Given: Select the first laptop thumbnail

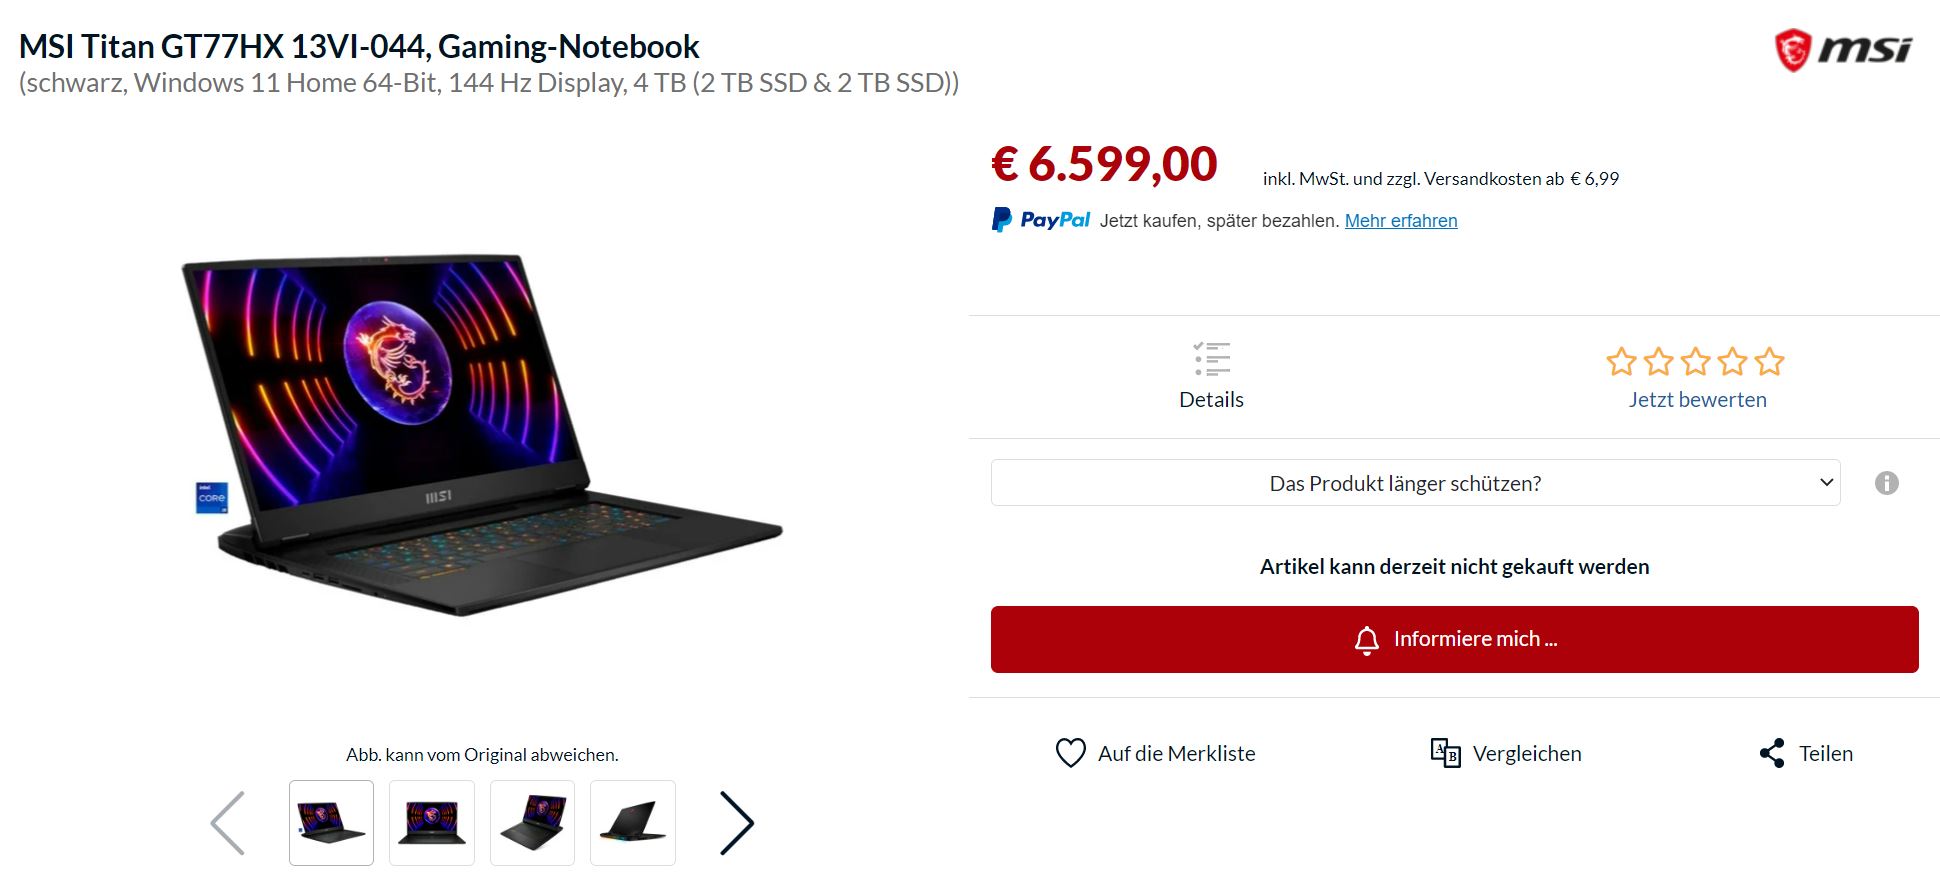Looking at the screenshot, I should click(331, 823).
